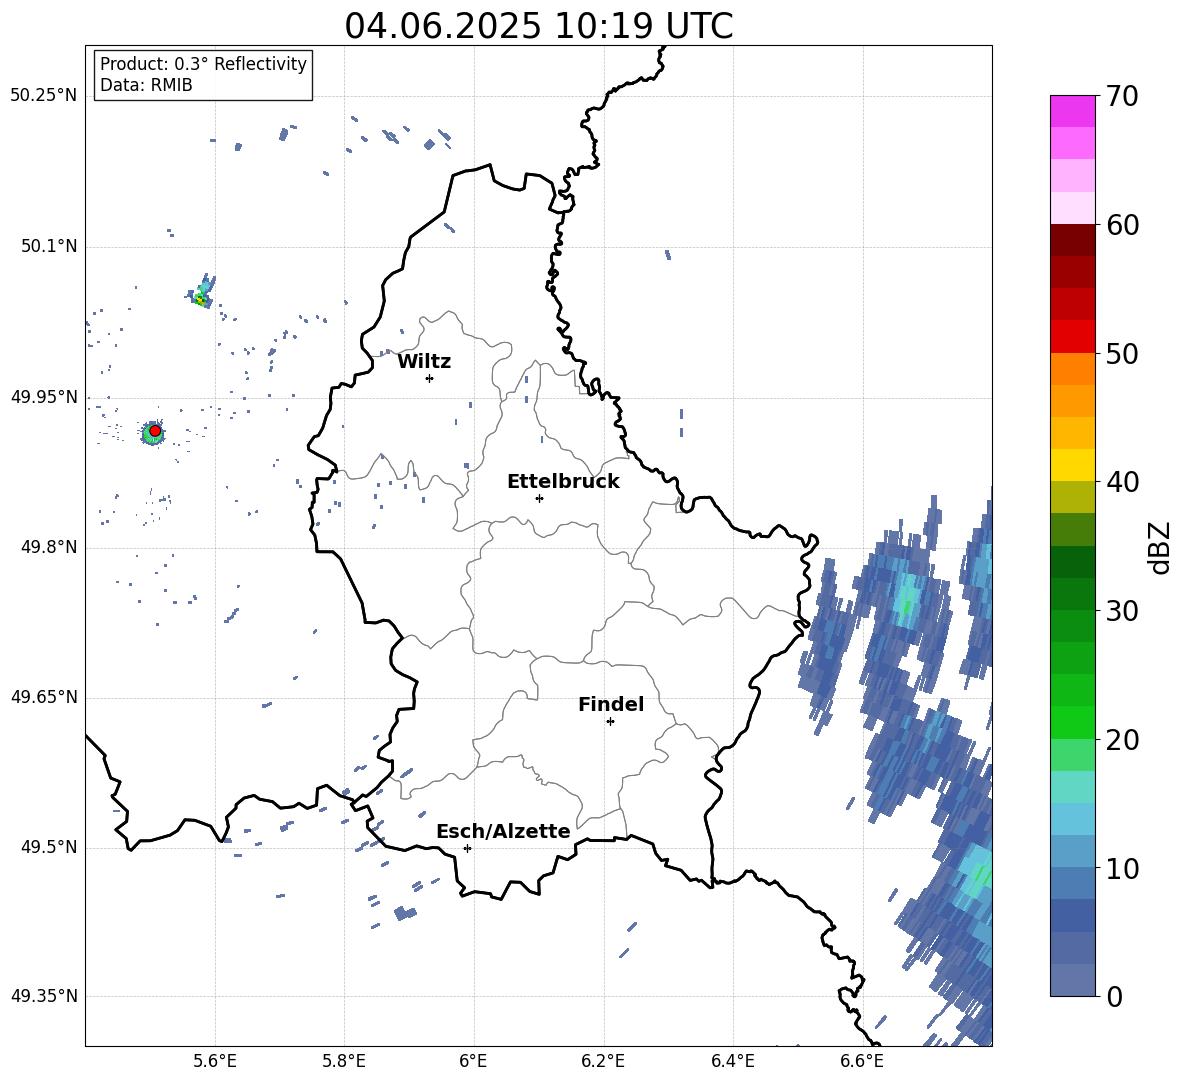Click the Ettelbruck cross marker
Screen dimensions: 1184x1081
pyautogui.click(x=539, y=498)
